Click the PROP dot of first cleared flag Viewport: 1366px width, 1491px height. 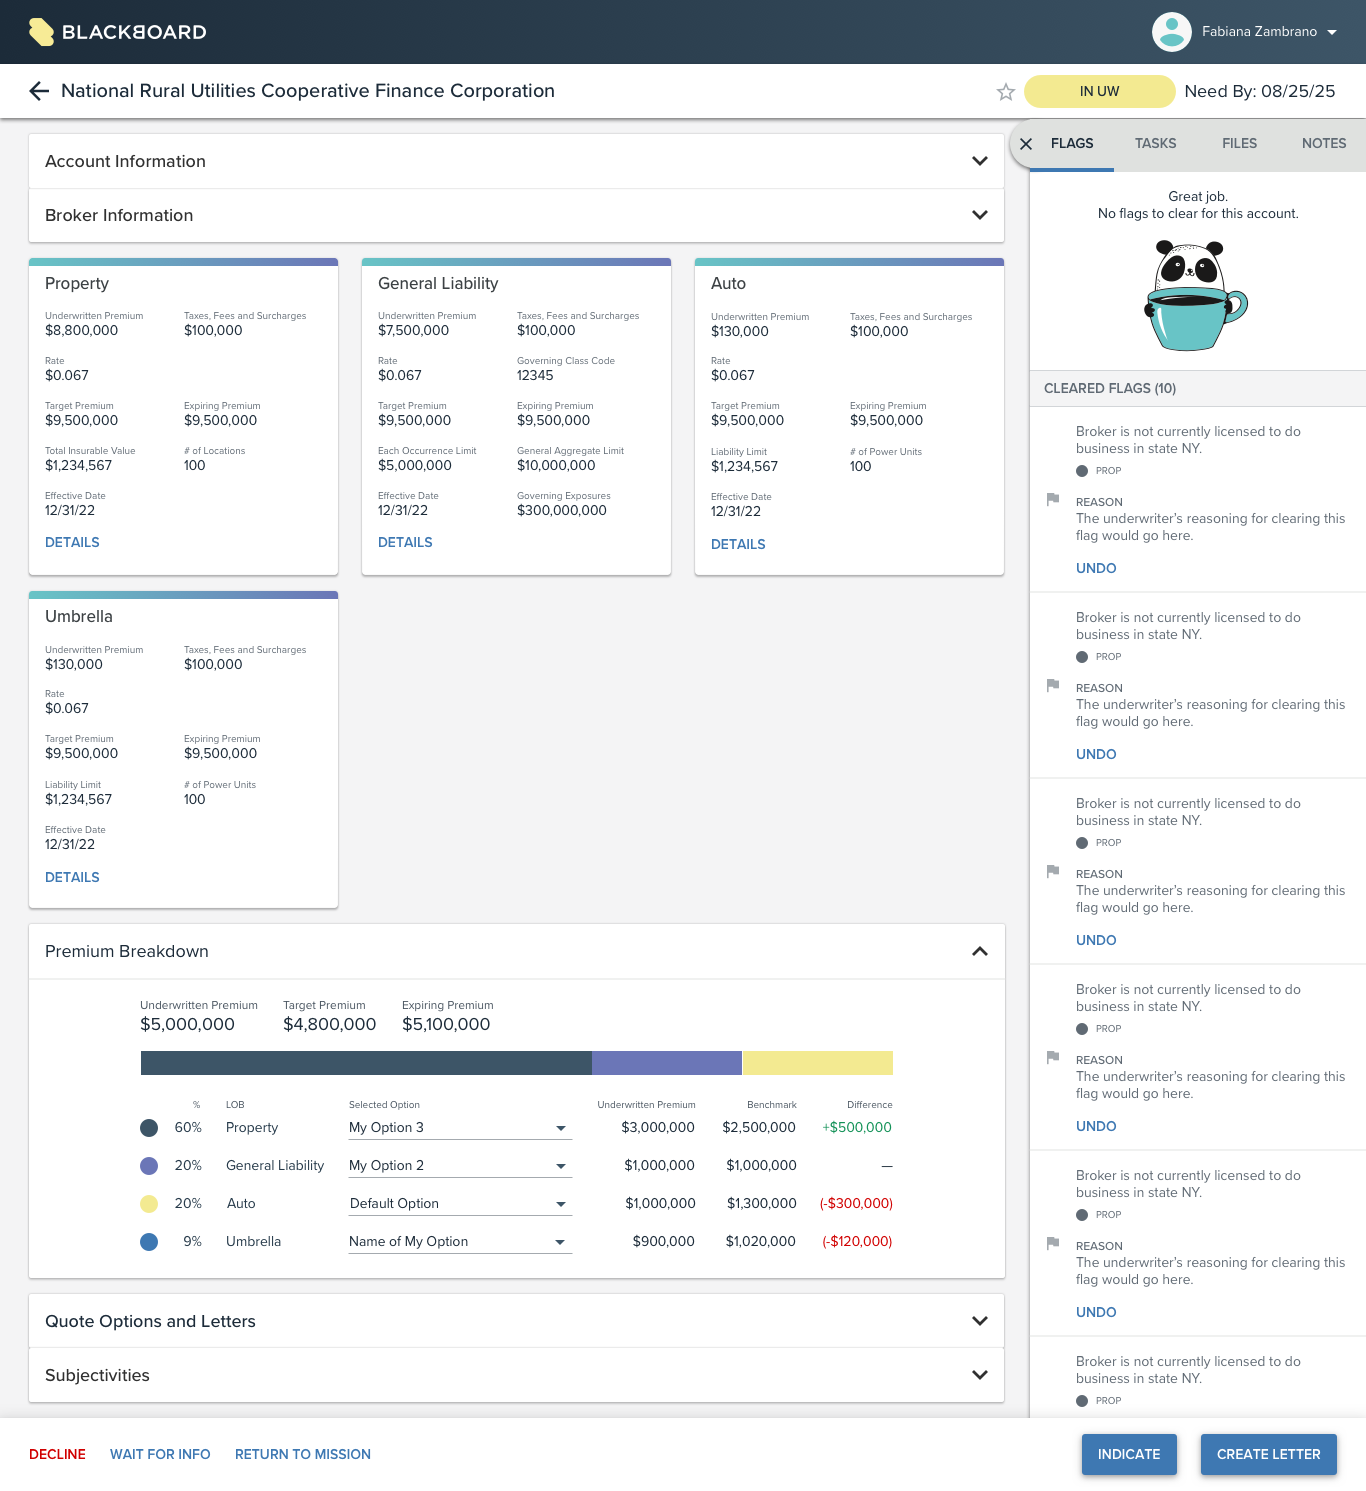point(1082,471)
